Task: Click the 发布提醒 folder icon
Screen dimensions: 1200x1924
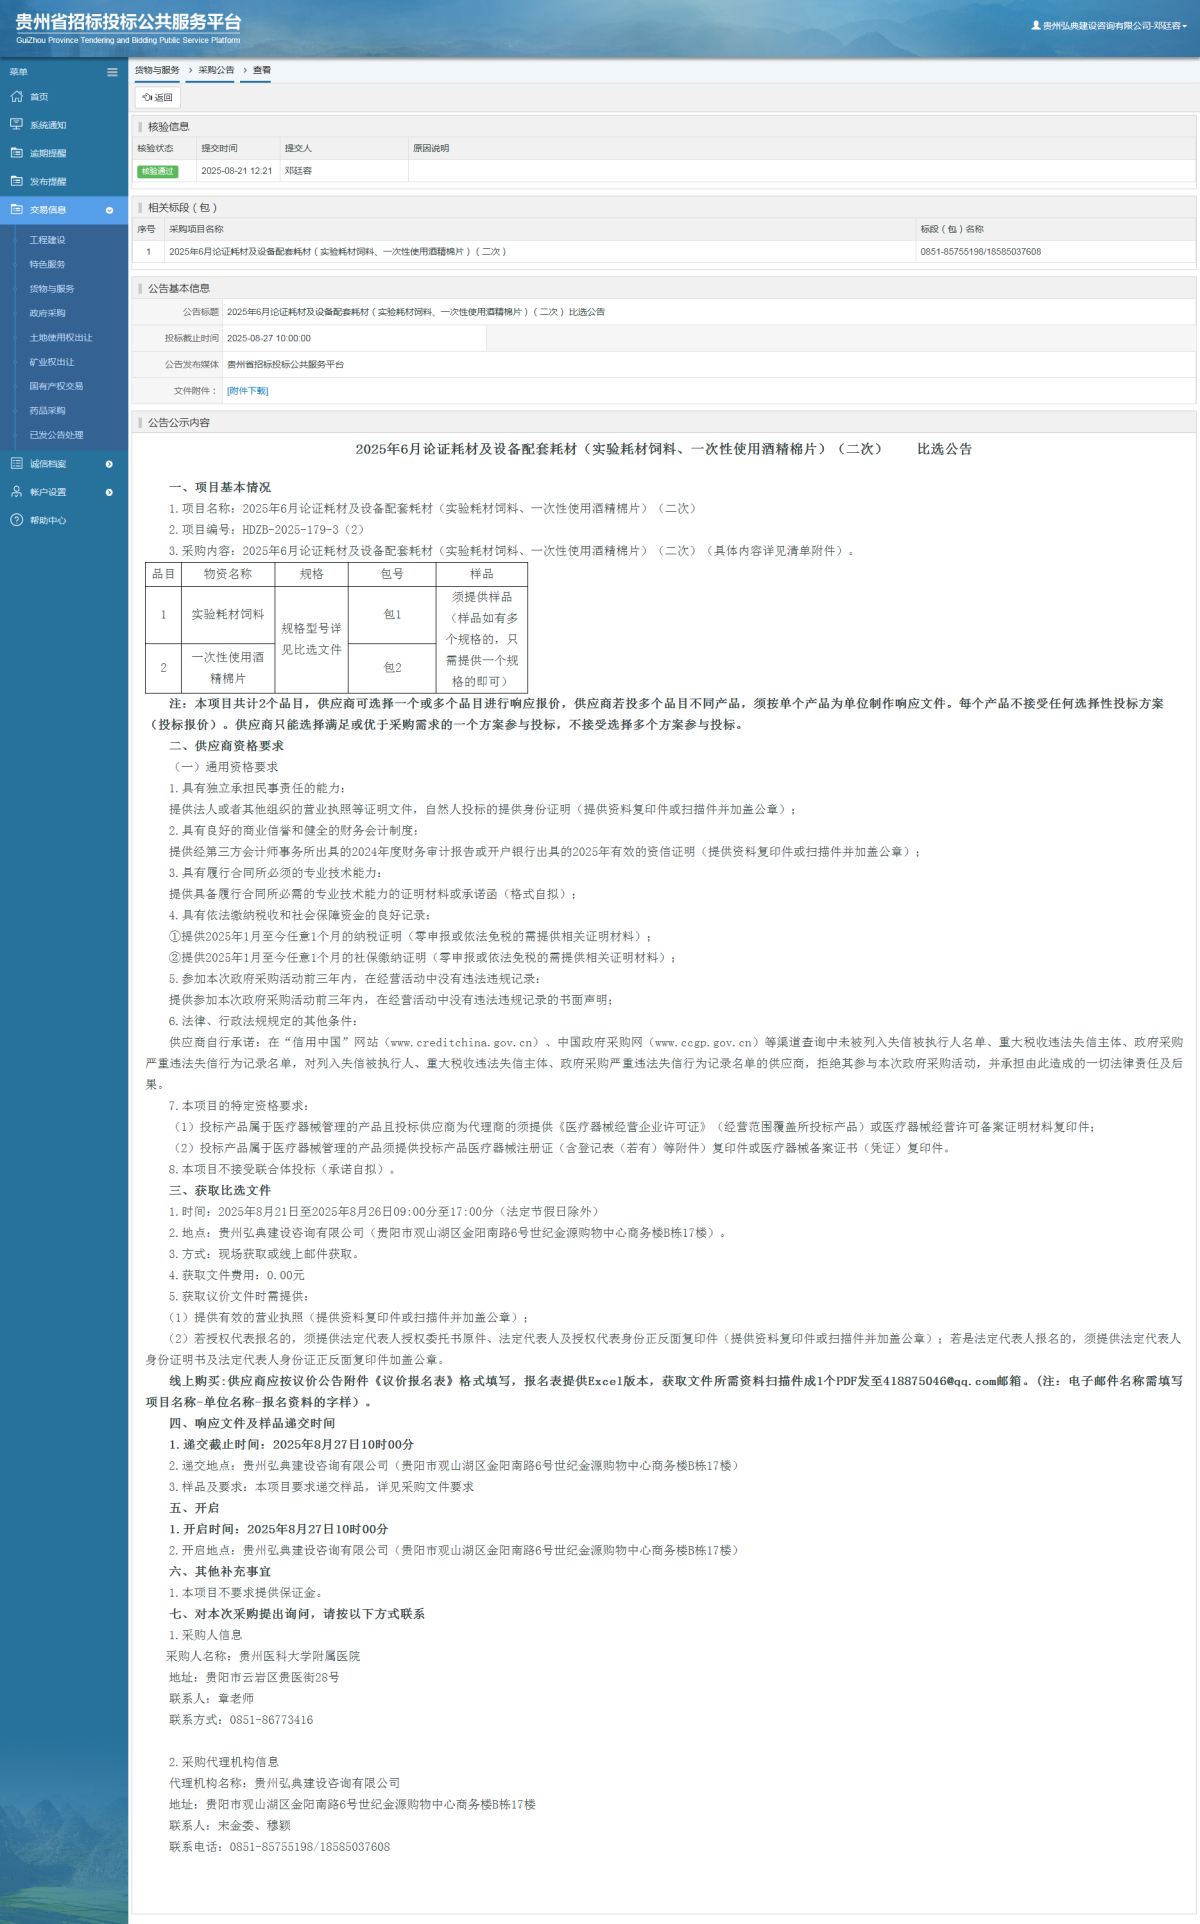Action: point(16,181)
